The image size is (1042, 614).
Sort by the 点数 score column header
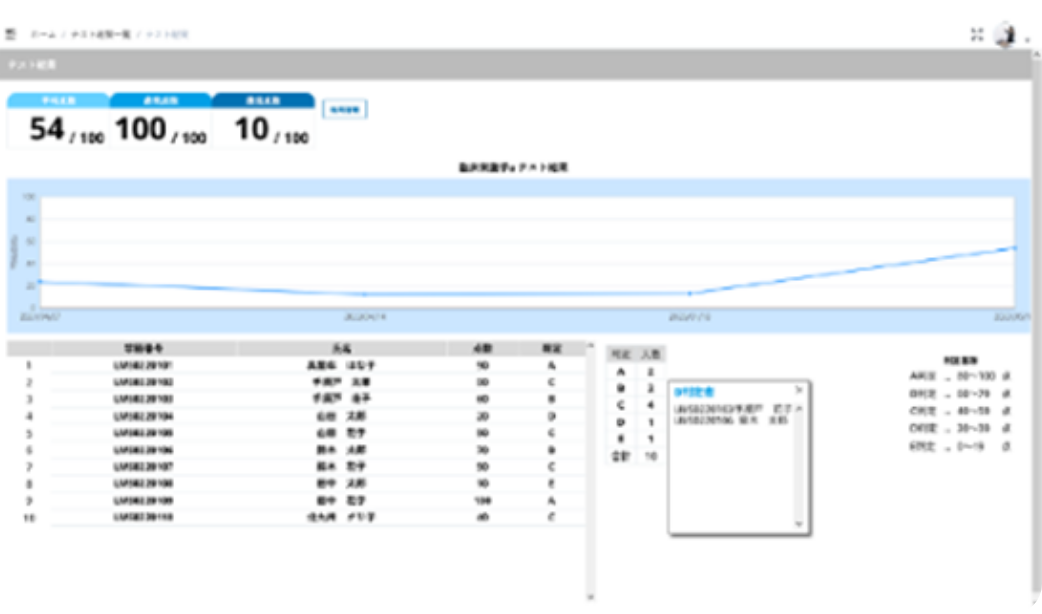(x=482, y=349)
